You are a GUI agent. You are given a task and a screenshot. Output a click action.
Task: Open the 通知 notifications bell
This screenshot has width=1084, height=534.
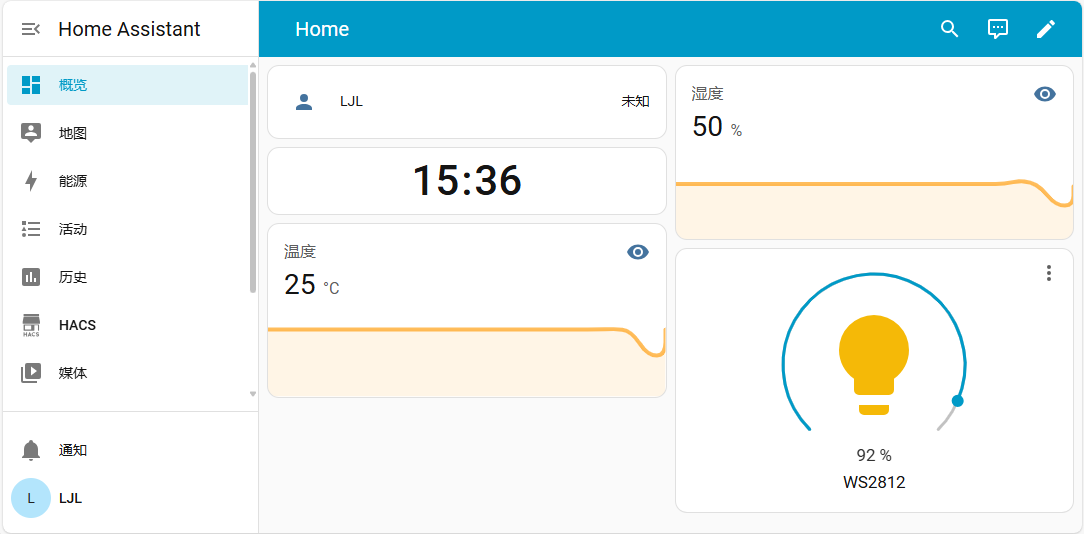pos(31,450)
